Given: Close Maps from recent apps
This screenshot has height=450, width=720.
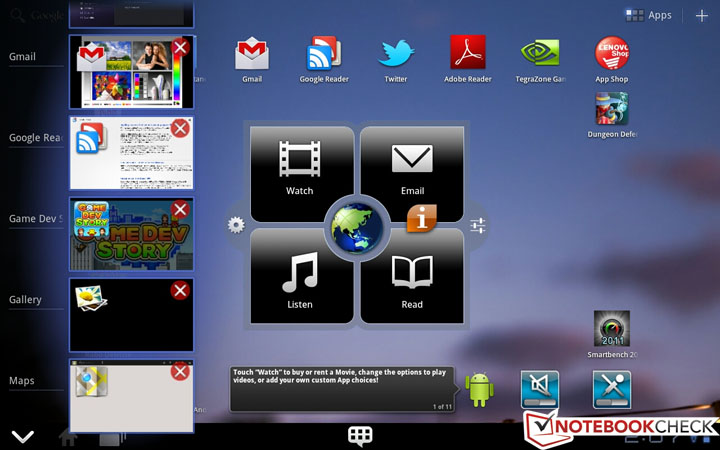Looking at the screenshot, I should (x=180, y=371).
